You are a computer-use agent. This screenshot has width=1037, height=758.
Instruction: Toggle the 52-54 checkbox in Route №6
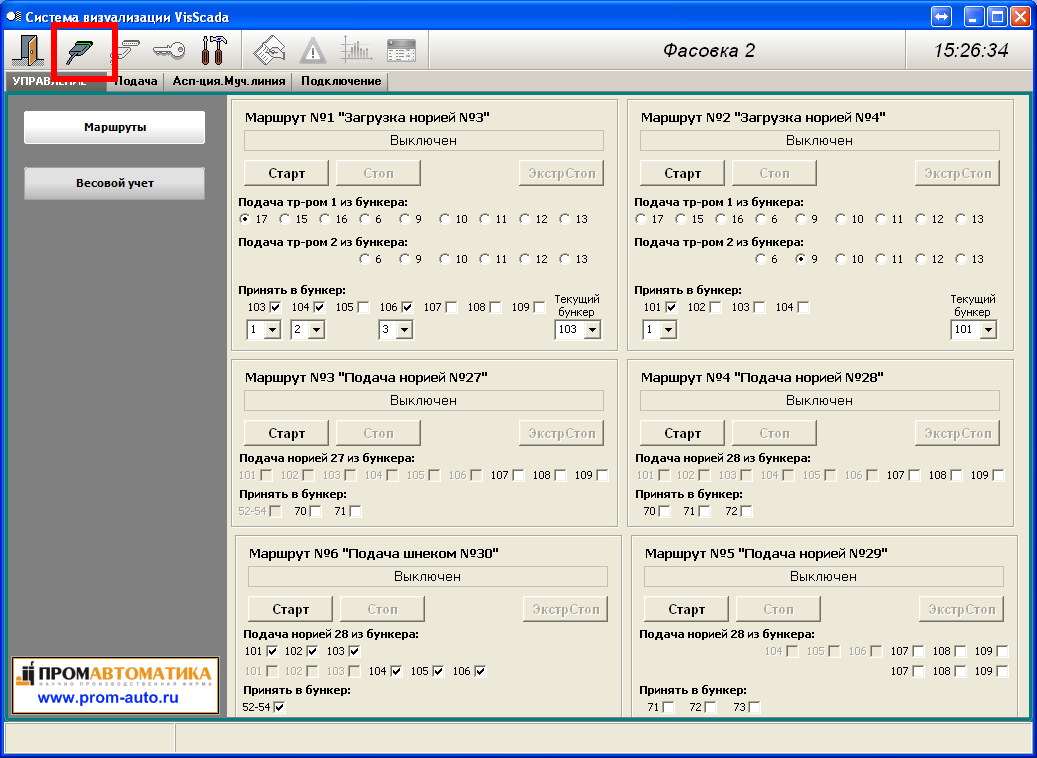point(280,707)
